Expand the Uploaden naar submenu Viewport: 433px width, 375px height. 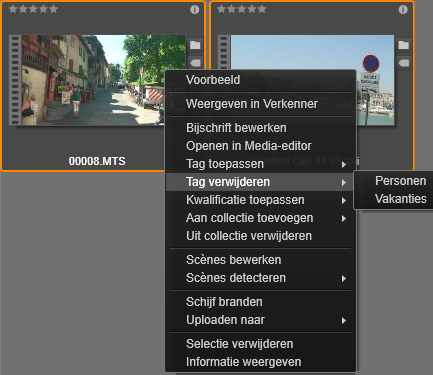[x=260, y=320]
